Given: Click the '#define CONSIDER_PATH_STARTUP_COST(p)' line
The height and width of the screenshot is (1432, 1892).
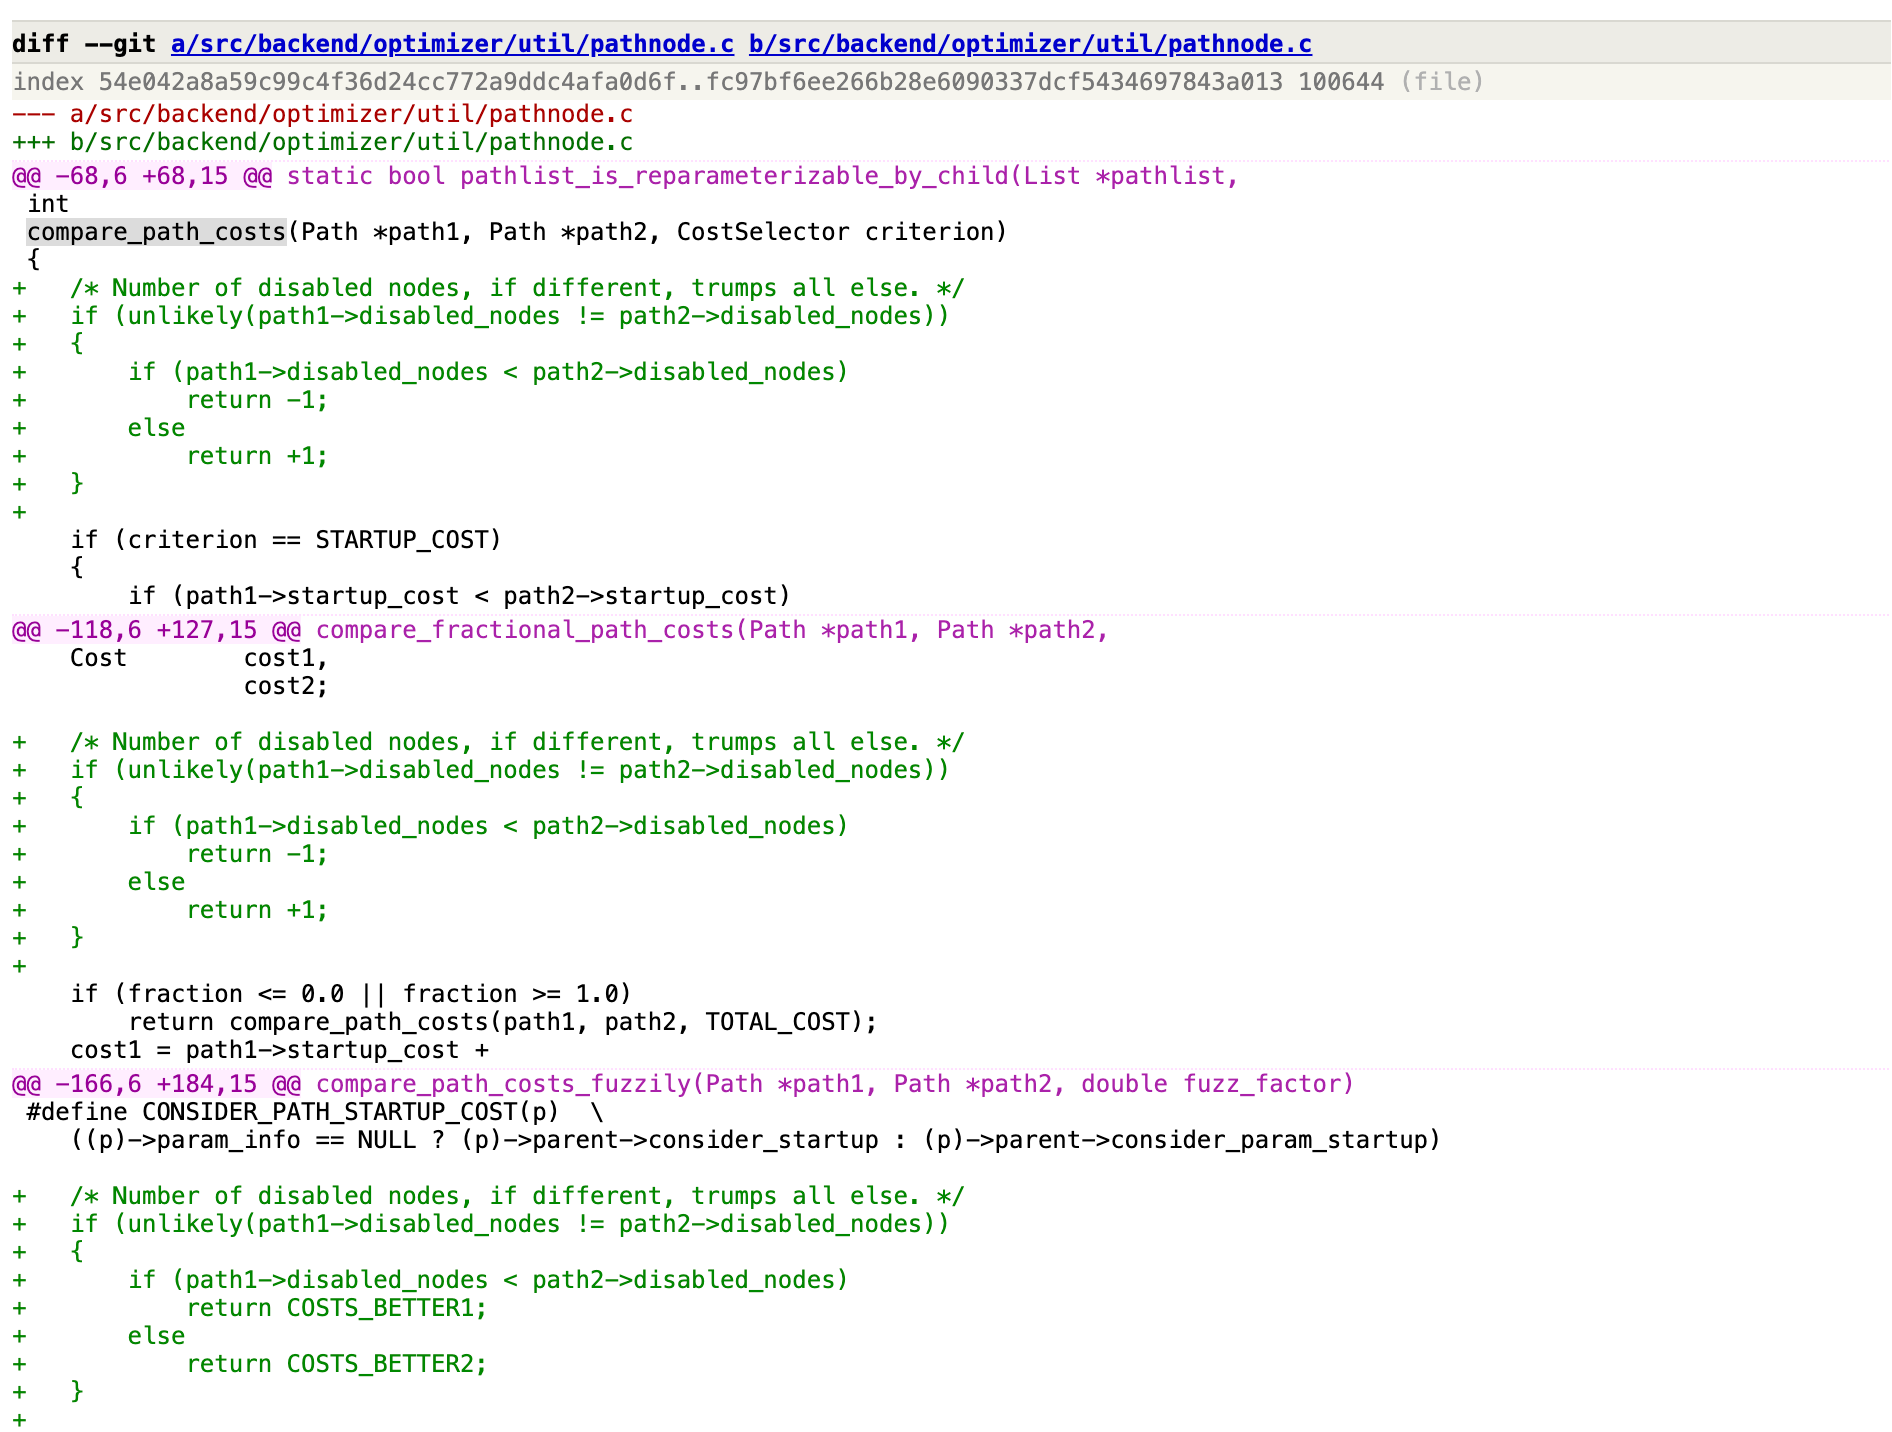Looking at the screenshot, I should click(x=316, y=1112).
